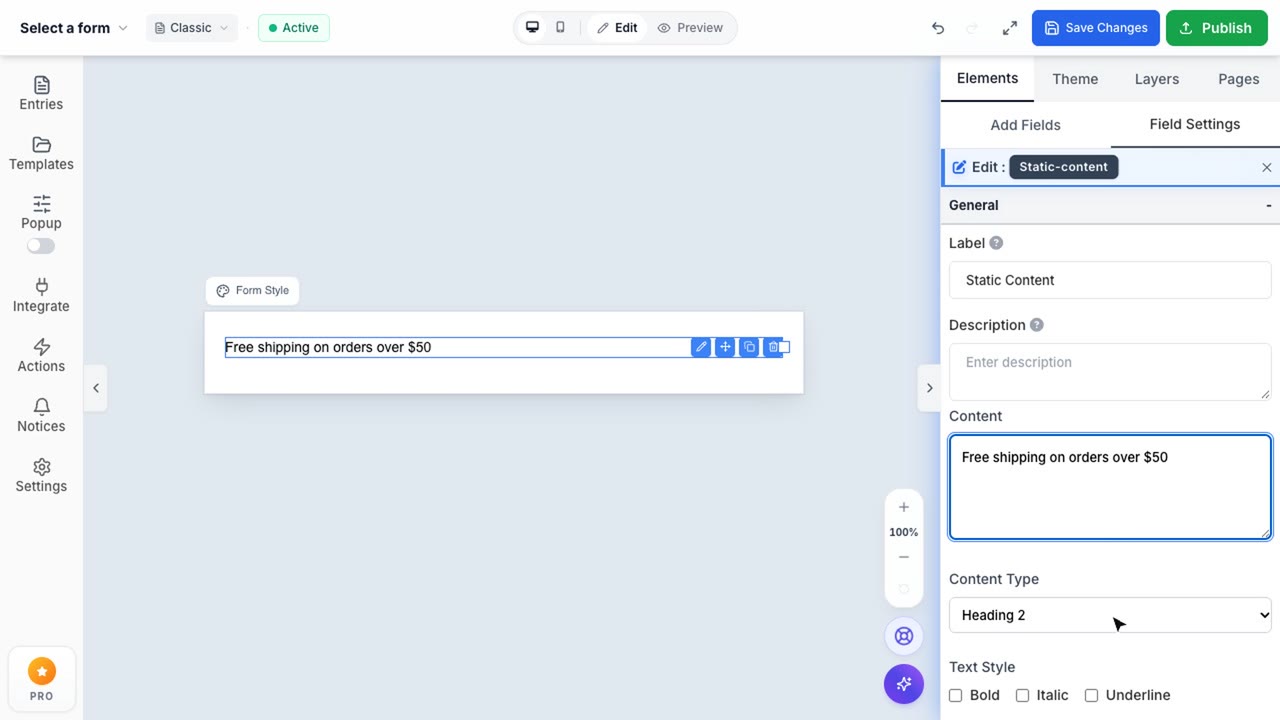Toggle the Popup switch

tap(41, 246)
